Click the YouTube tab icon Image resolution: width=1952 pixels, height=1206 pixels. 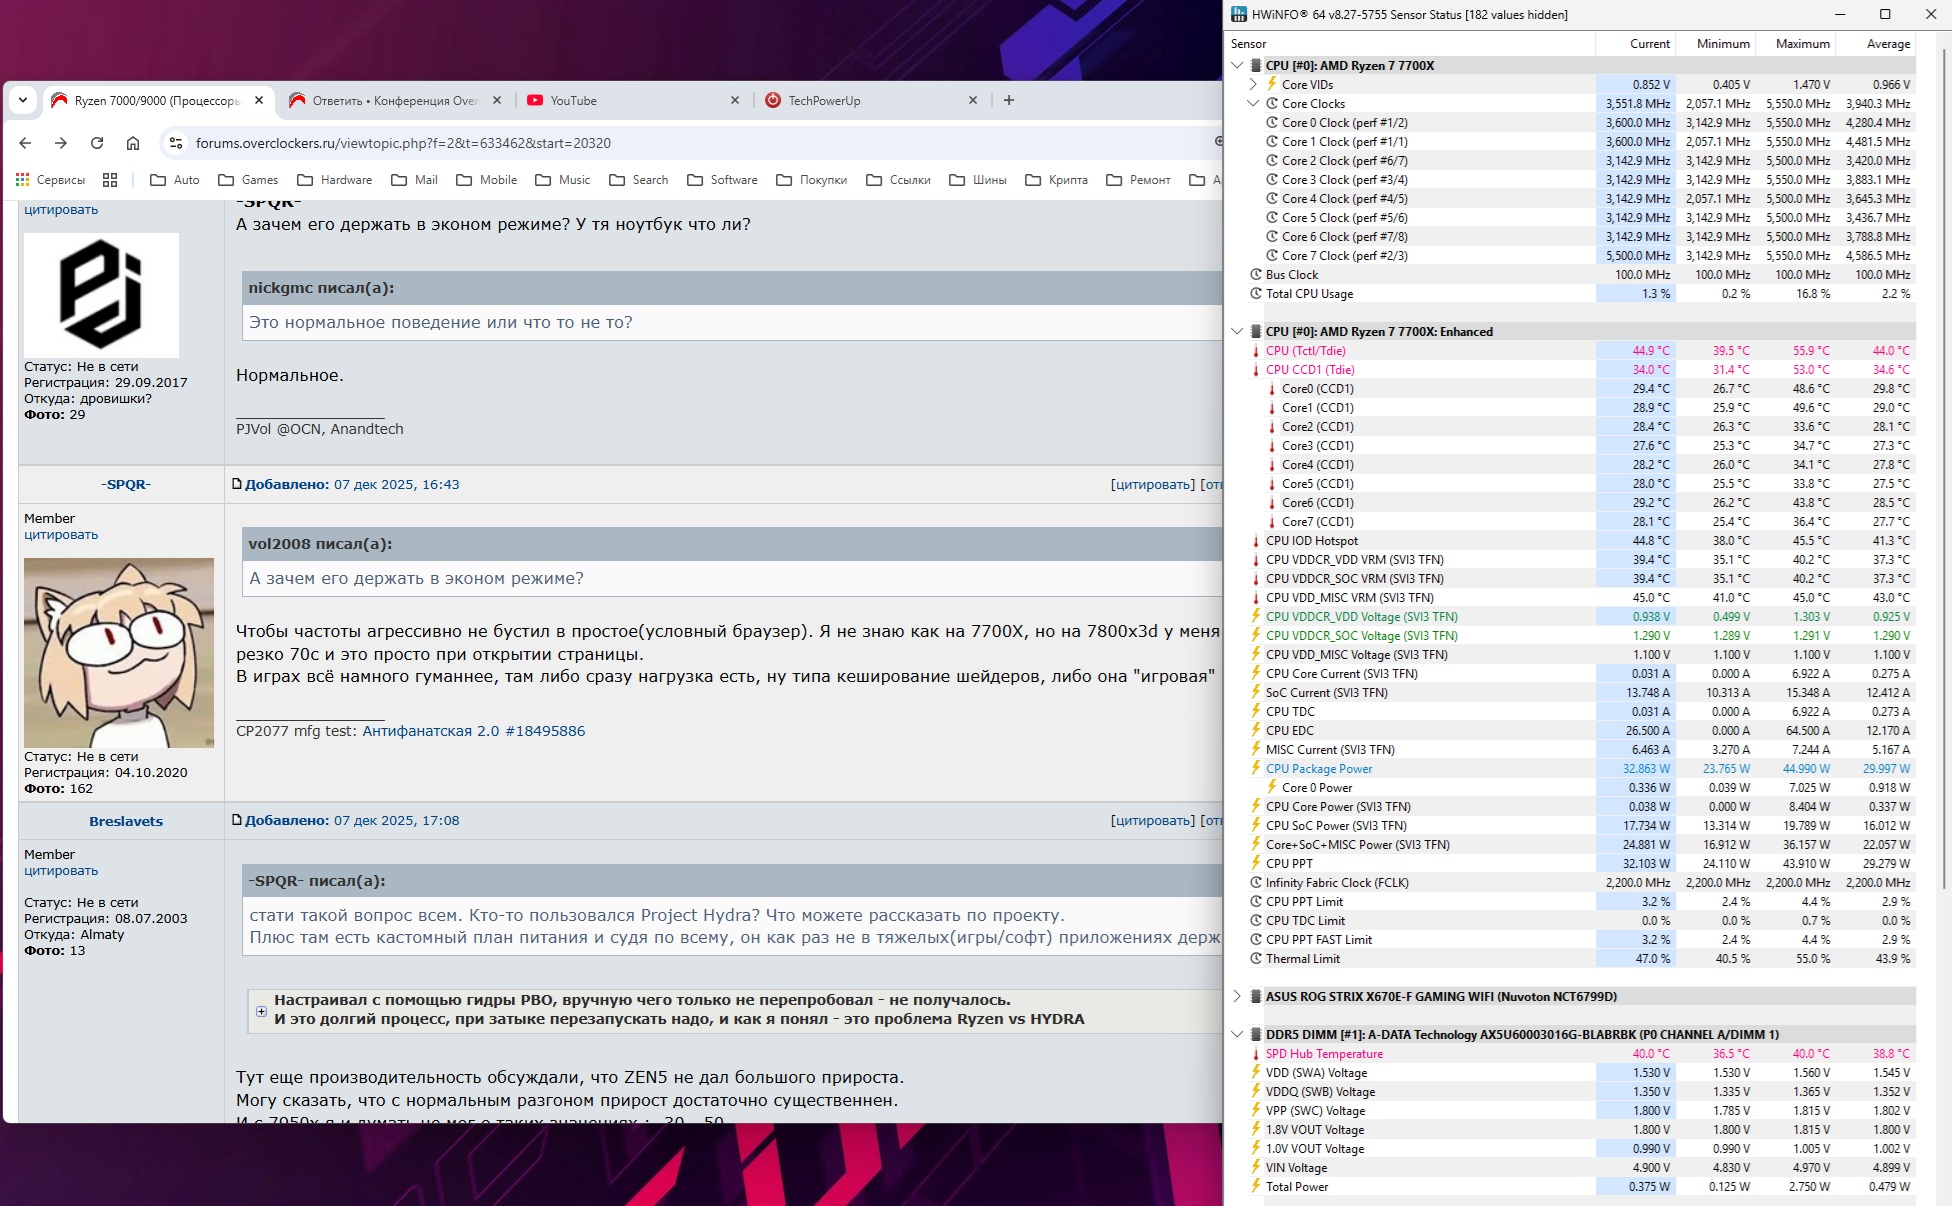(535, 100)
